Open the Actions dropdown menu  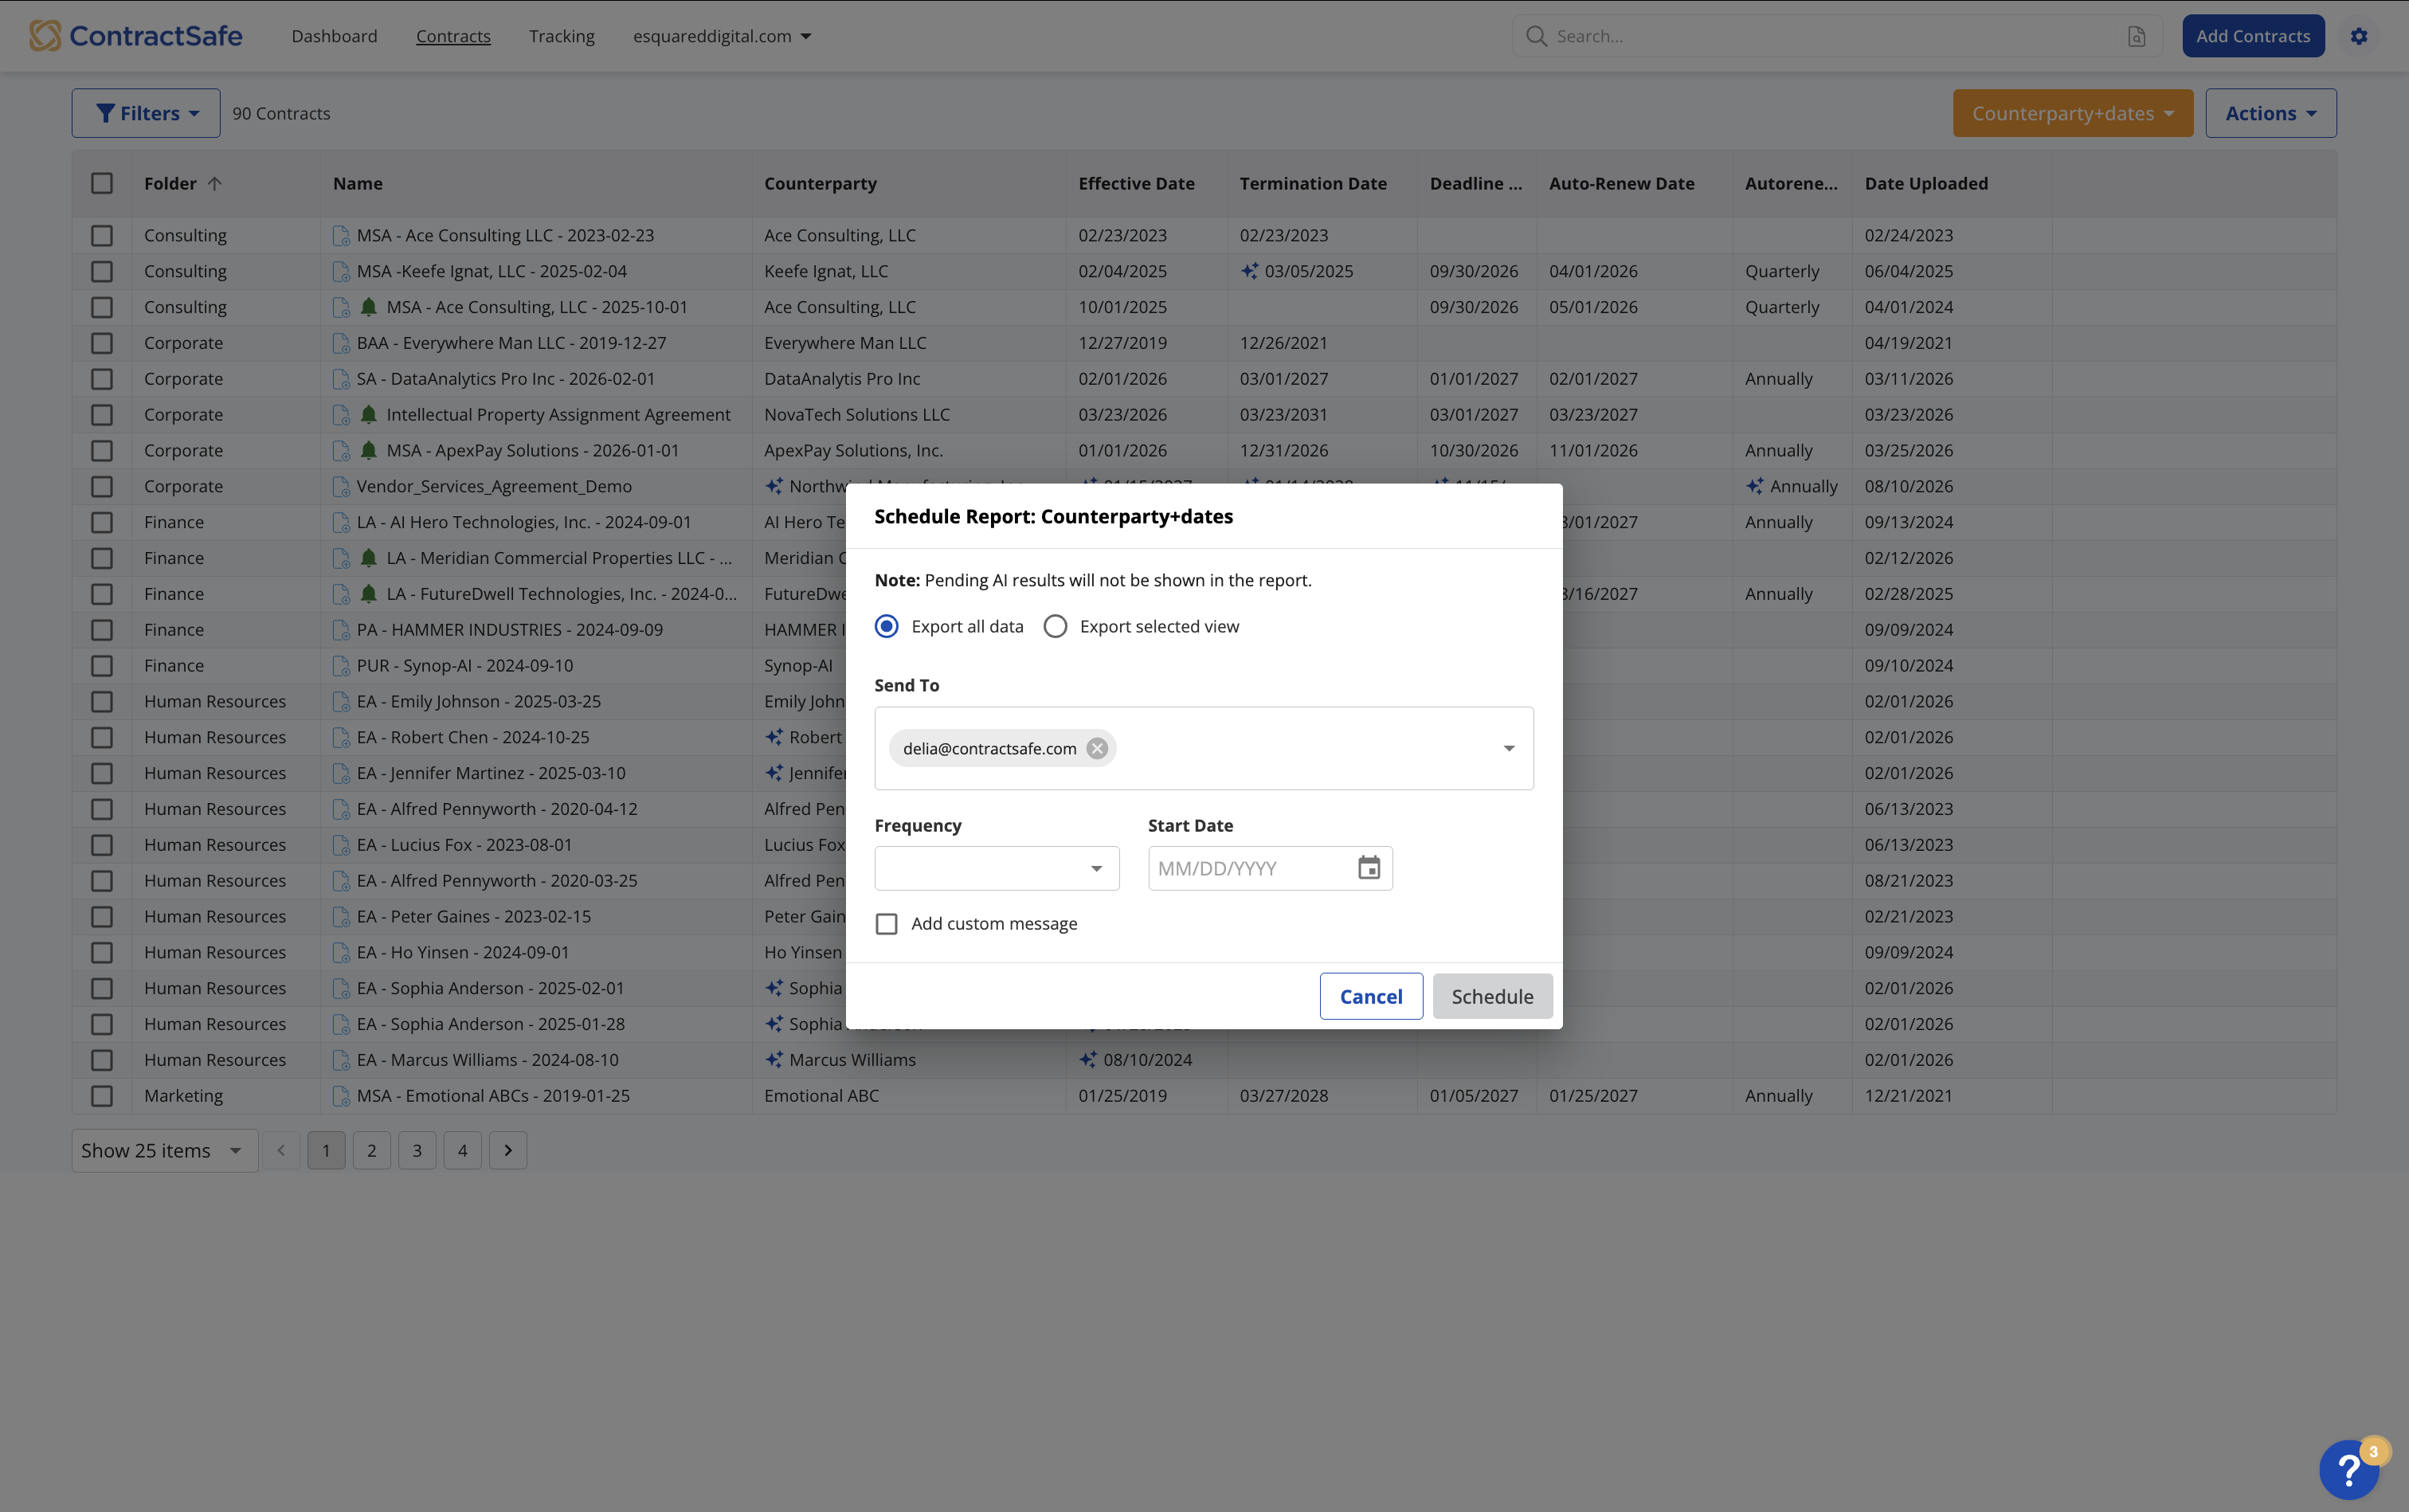point(2271,113)
